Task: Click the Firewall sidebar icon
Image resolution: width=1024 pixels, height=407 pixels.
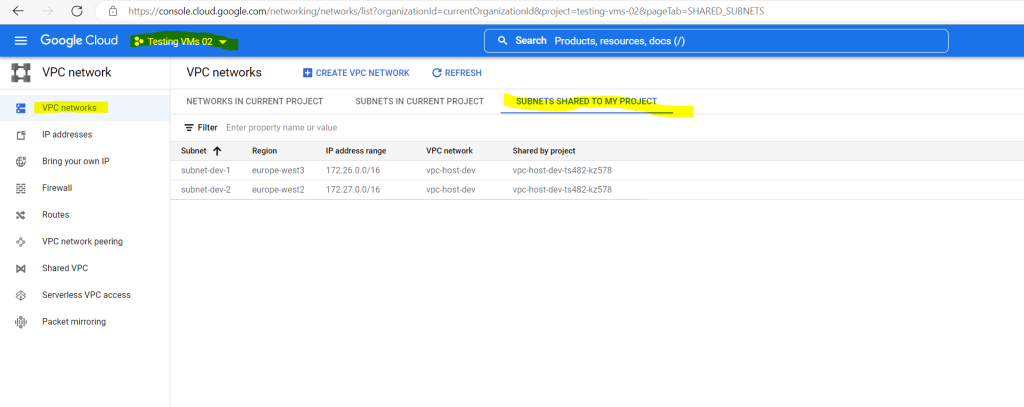Action: coord(21,188)
